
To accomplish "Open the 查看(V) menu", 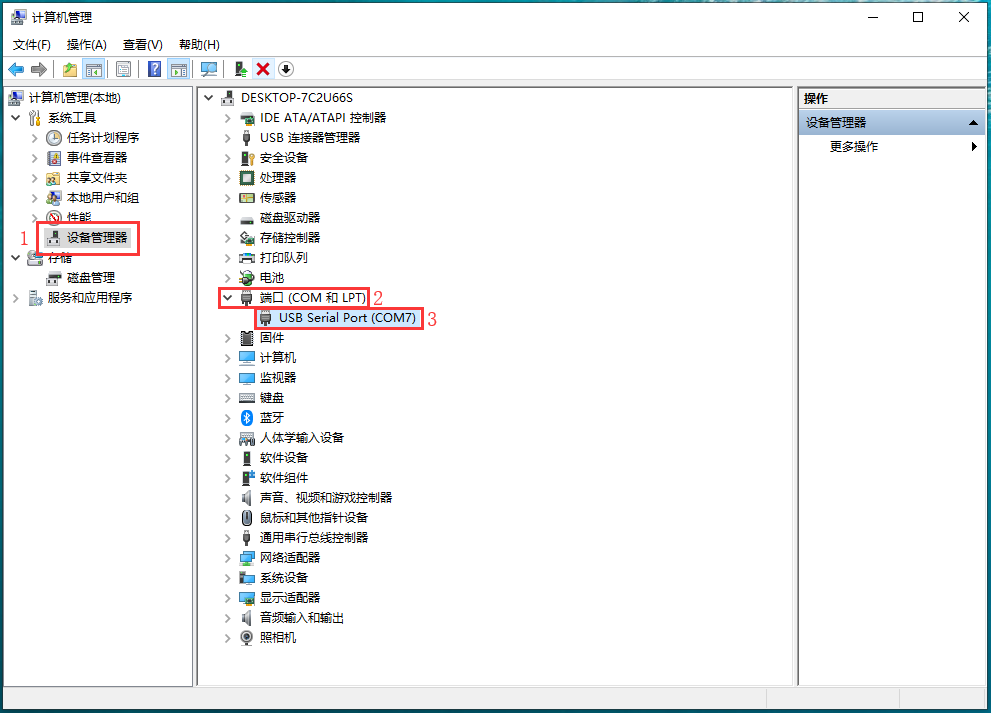I will point(141,44).
